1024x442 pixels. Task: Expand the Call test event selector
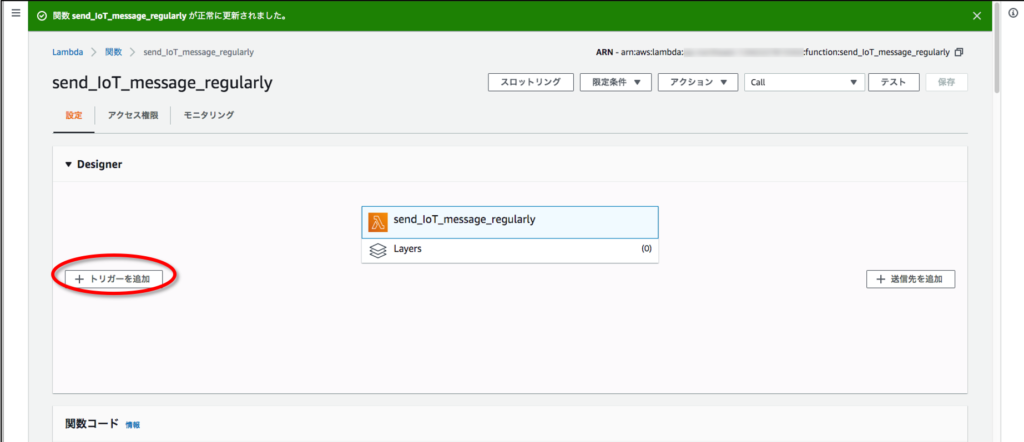tap(804, 82)
